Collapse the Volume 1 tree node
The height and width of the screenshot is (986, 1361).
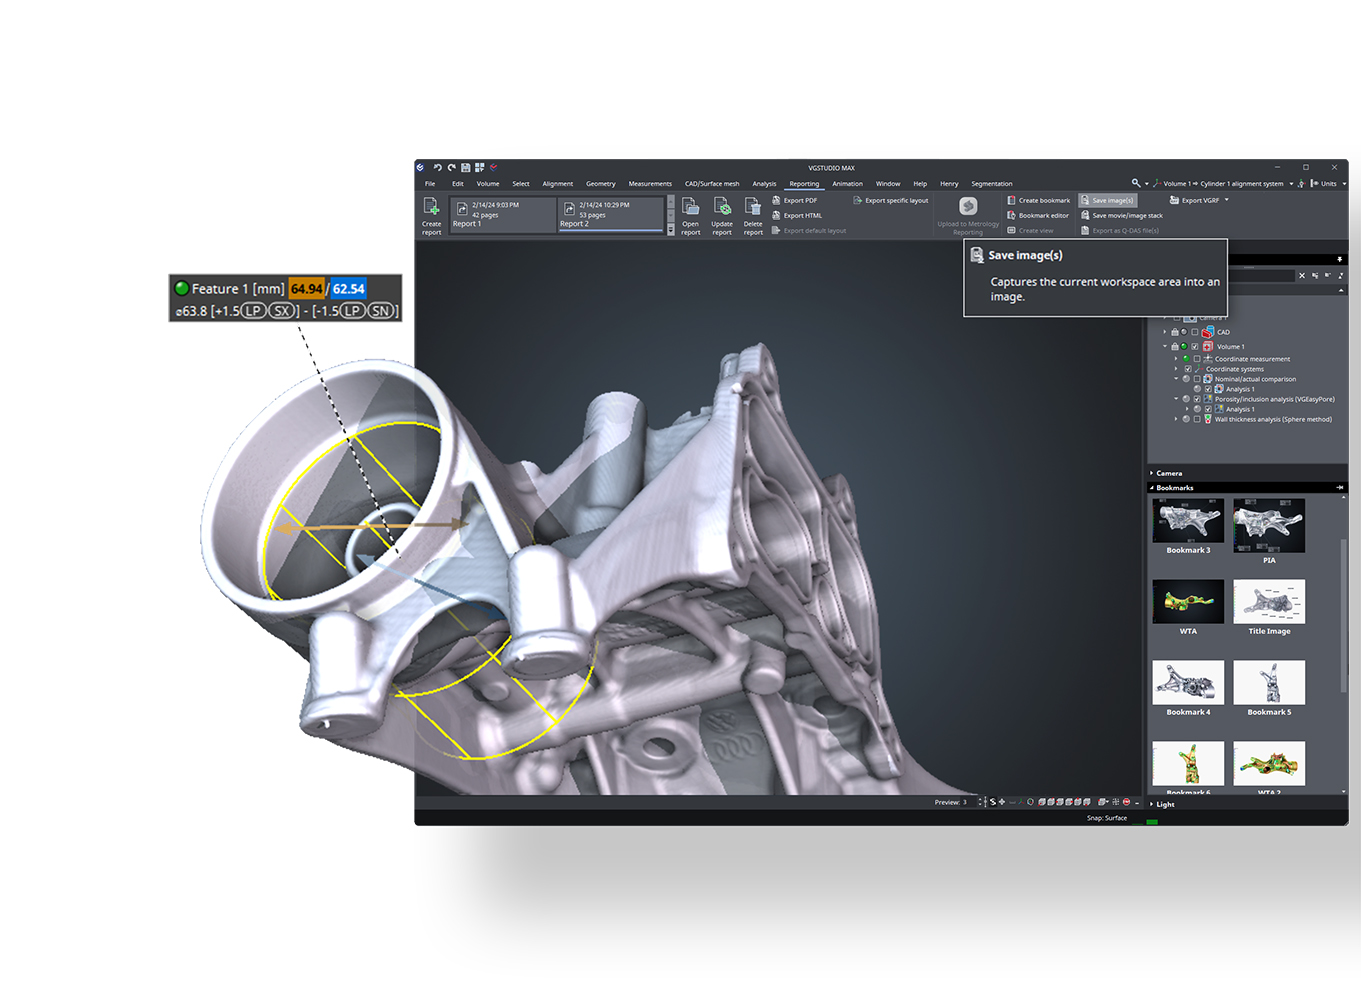click(1164, 347)
